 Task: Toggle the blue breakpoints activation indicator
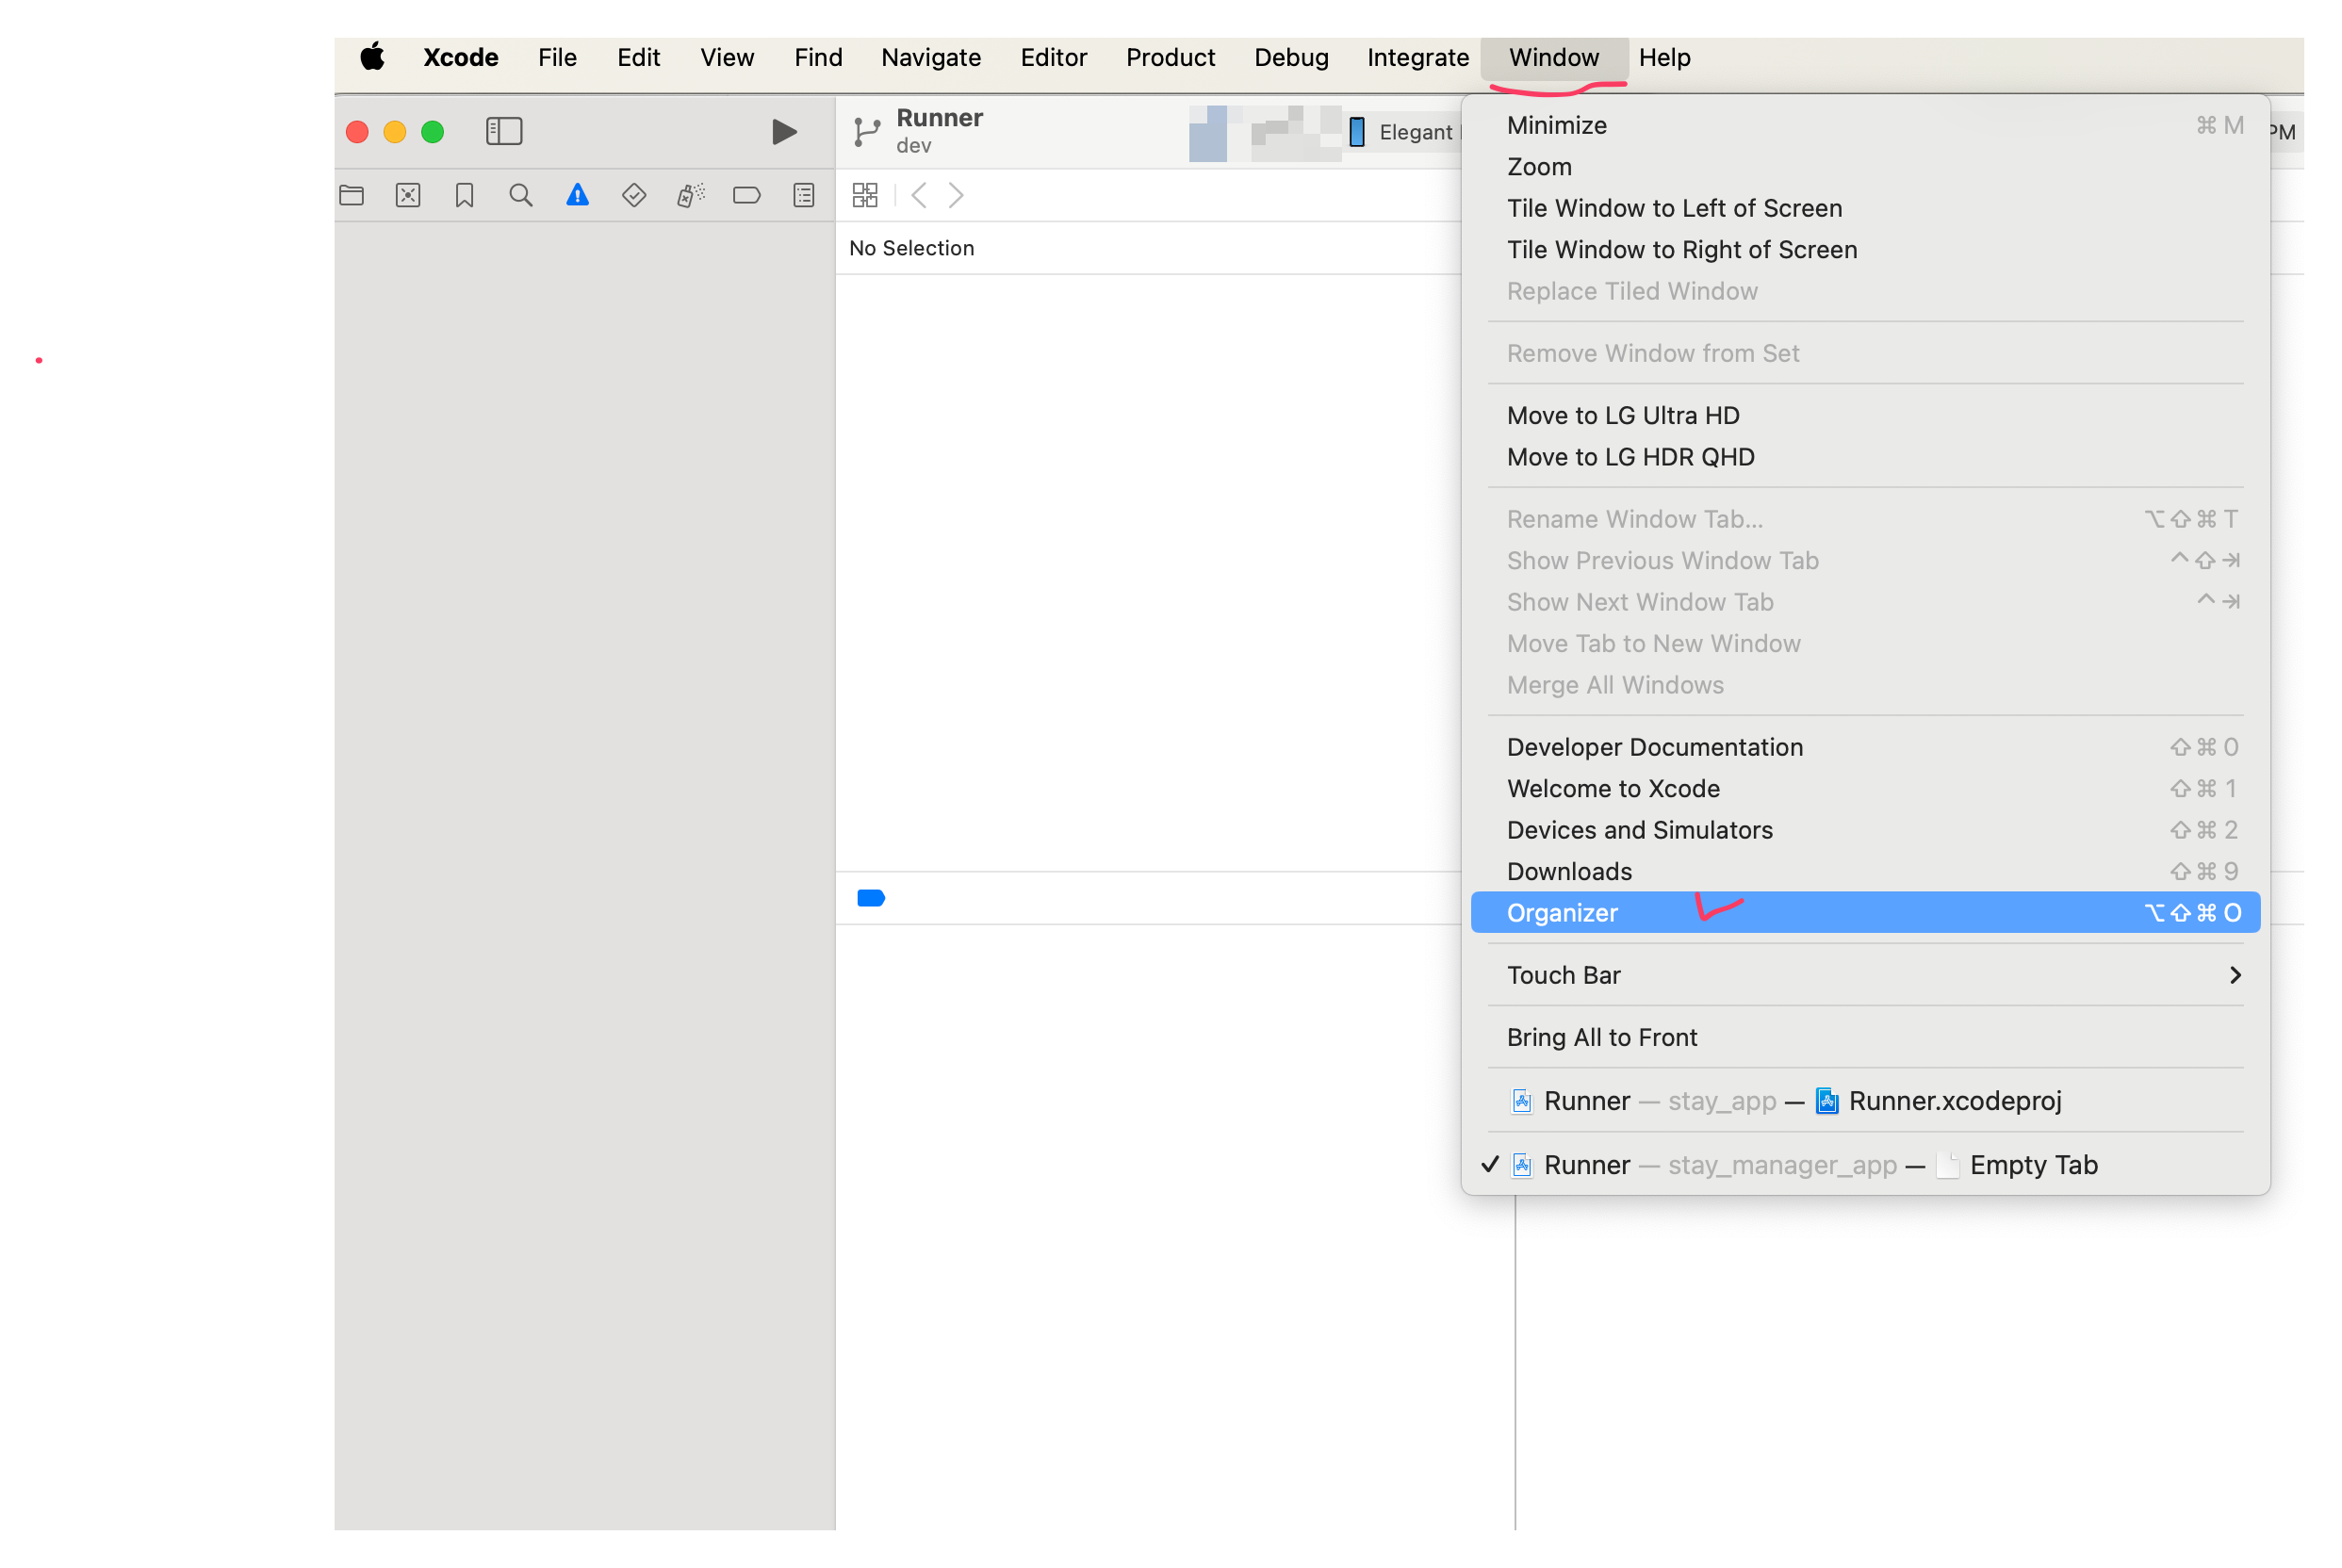tap(871, 898)
